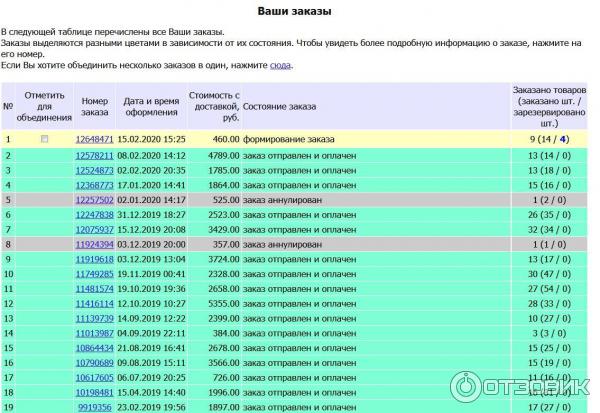Screen dimensions: 600x413
Task: Click the cost value 525.00
Action: 226,200
